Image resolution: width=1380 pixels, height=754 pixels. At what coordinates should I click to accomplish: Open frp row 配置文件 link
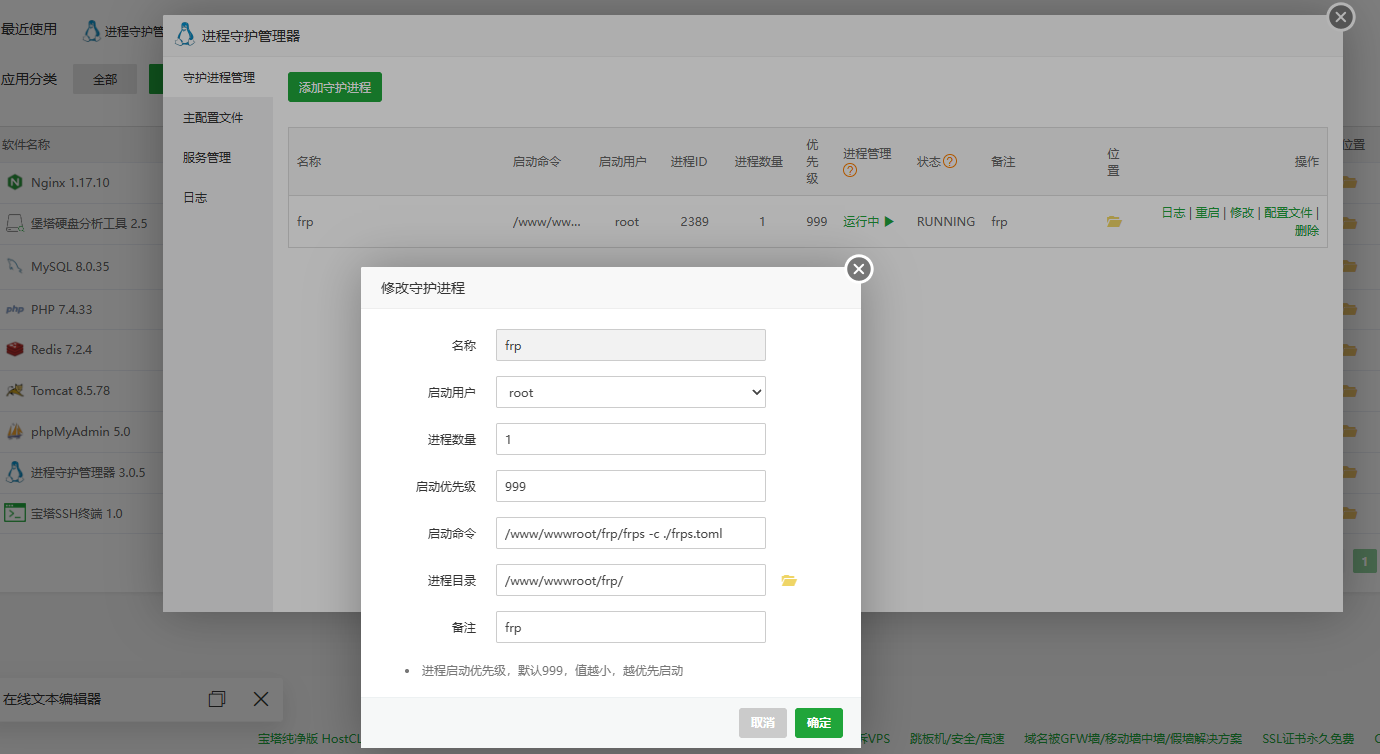[1288, 213]
